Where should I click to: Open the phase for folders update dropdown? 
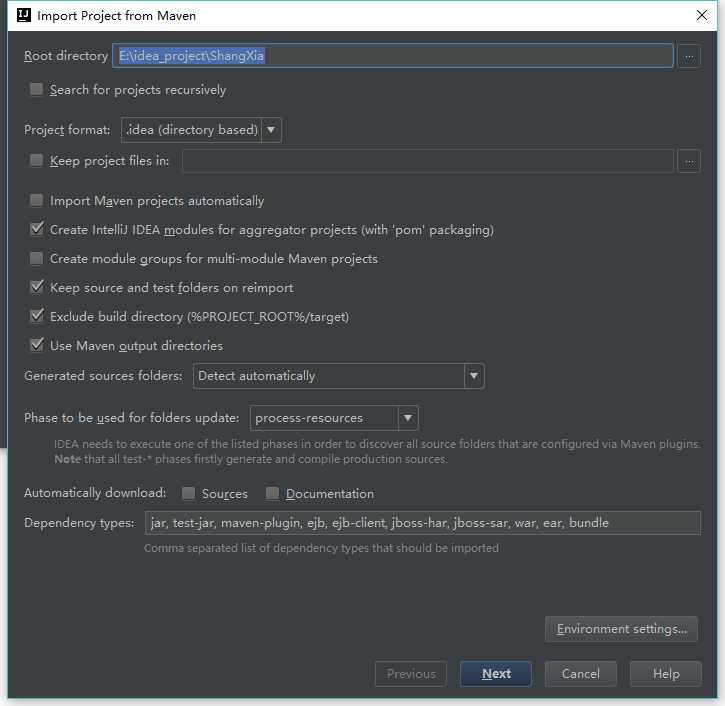point(334,418)
